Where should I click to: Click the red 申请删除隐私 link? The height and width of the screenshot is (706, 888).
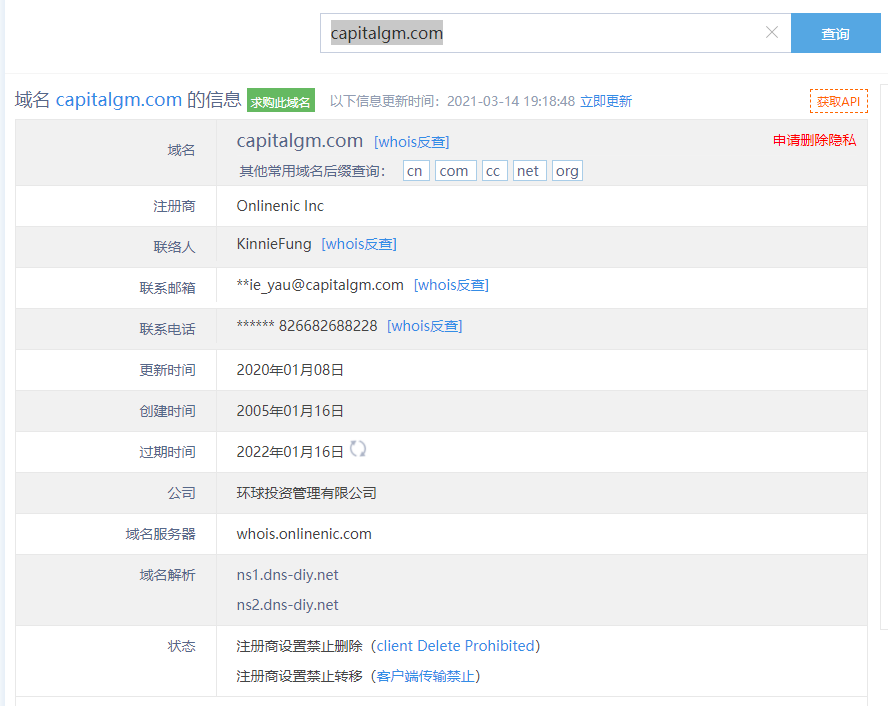814,140
